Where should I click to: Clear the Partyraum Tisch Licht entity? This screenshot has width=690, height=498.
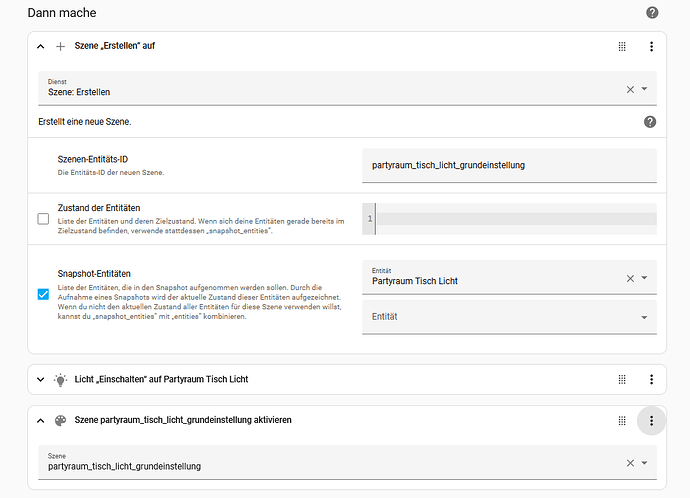630,278
